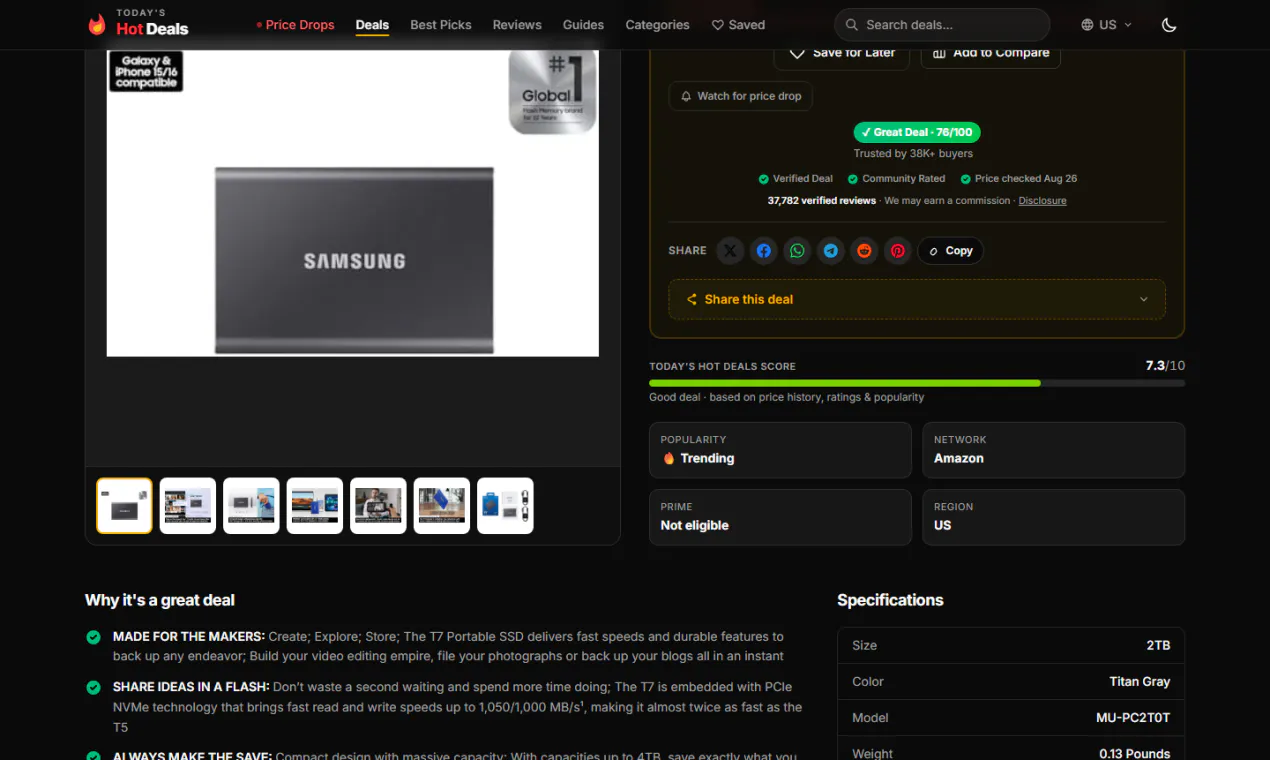
Task: Click the main Samsung SSD product image
Action: click(x=353, y=203)
